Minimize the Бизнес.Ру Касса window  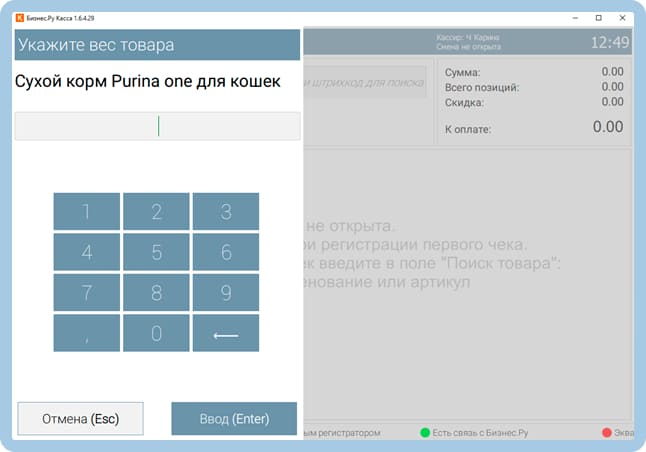point(575,18)
